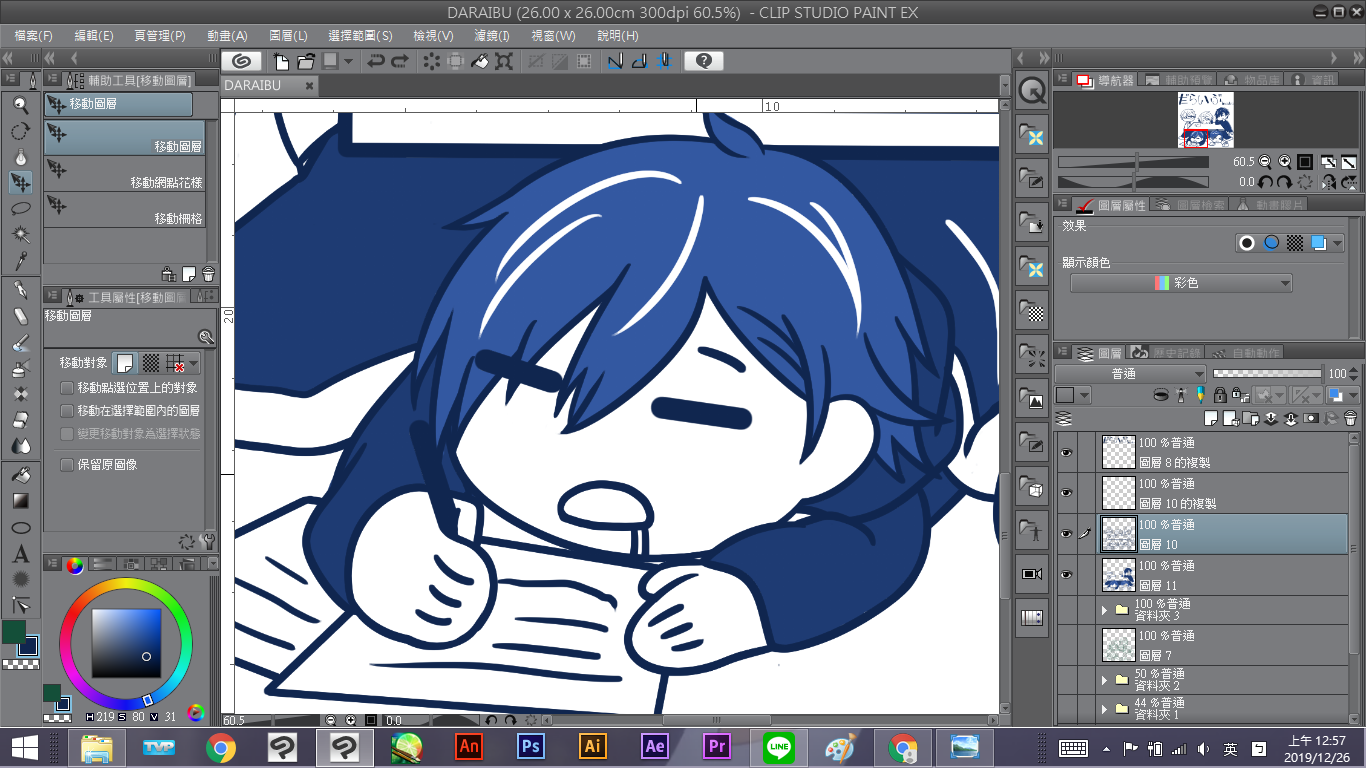The width and height of the screenshot is (1366, 768).
Task: Expand the 資料夾 1 folder
Action: (1105, 709)
